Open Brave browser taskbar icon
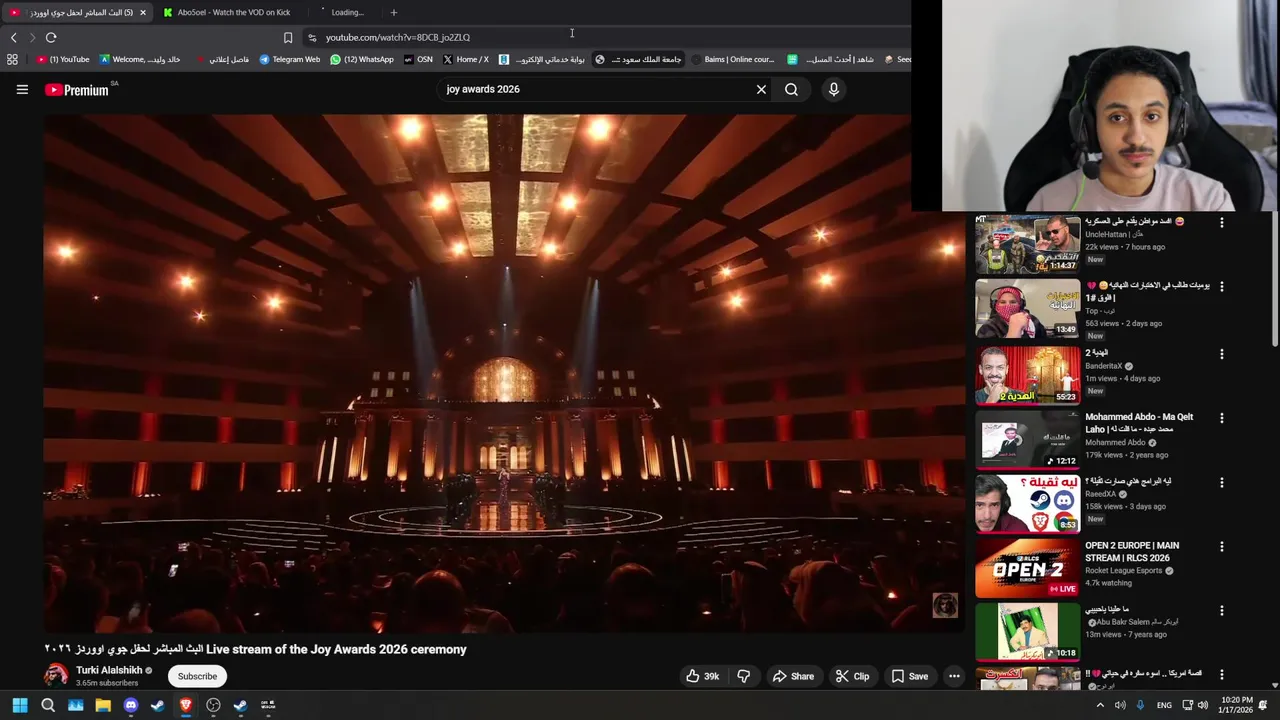The height and width of the screenshot is (720, 1280). click(185, 705)
